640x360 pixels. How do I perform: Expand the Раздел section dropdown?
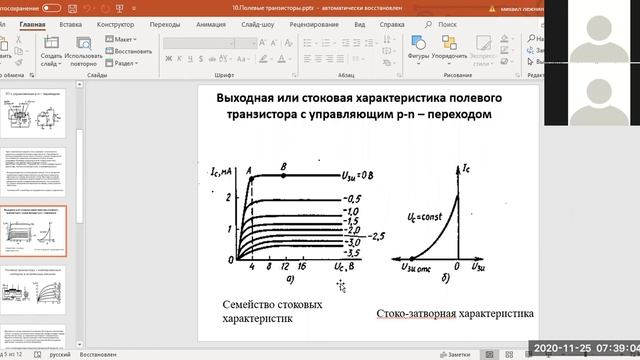(122, 63)
